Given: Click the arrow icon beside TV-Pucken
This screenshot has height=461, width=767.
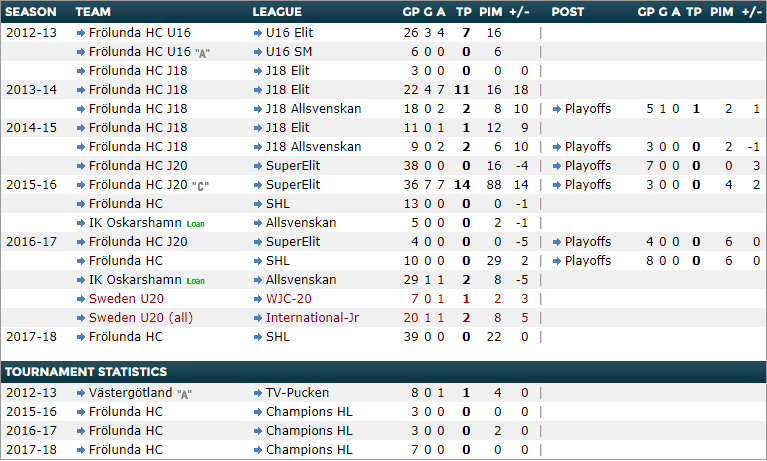Looking at the screenshot, I should pyautogui.click(x=258, y=393).
